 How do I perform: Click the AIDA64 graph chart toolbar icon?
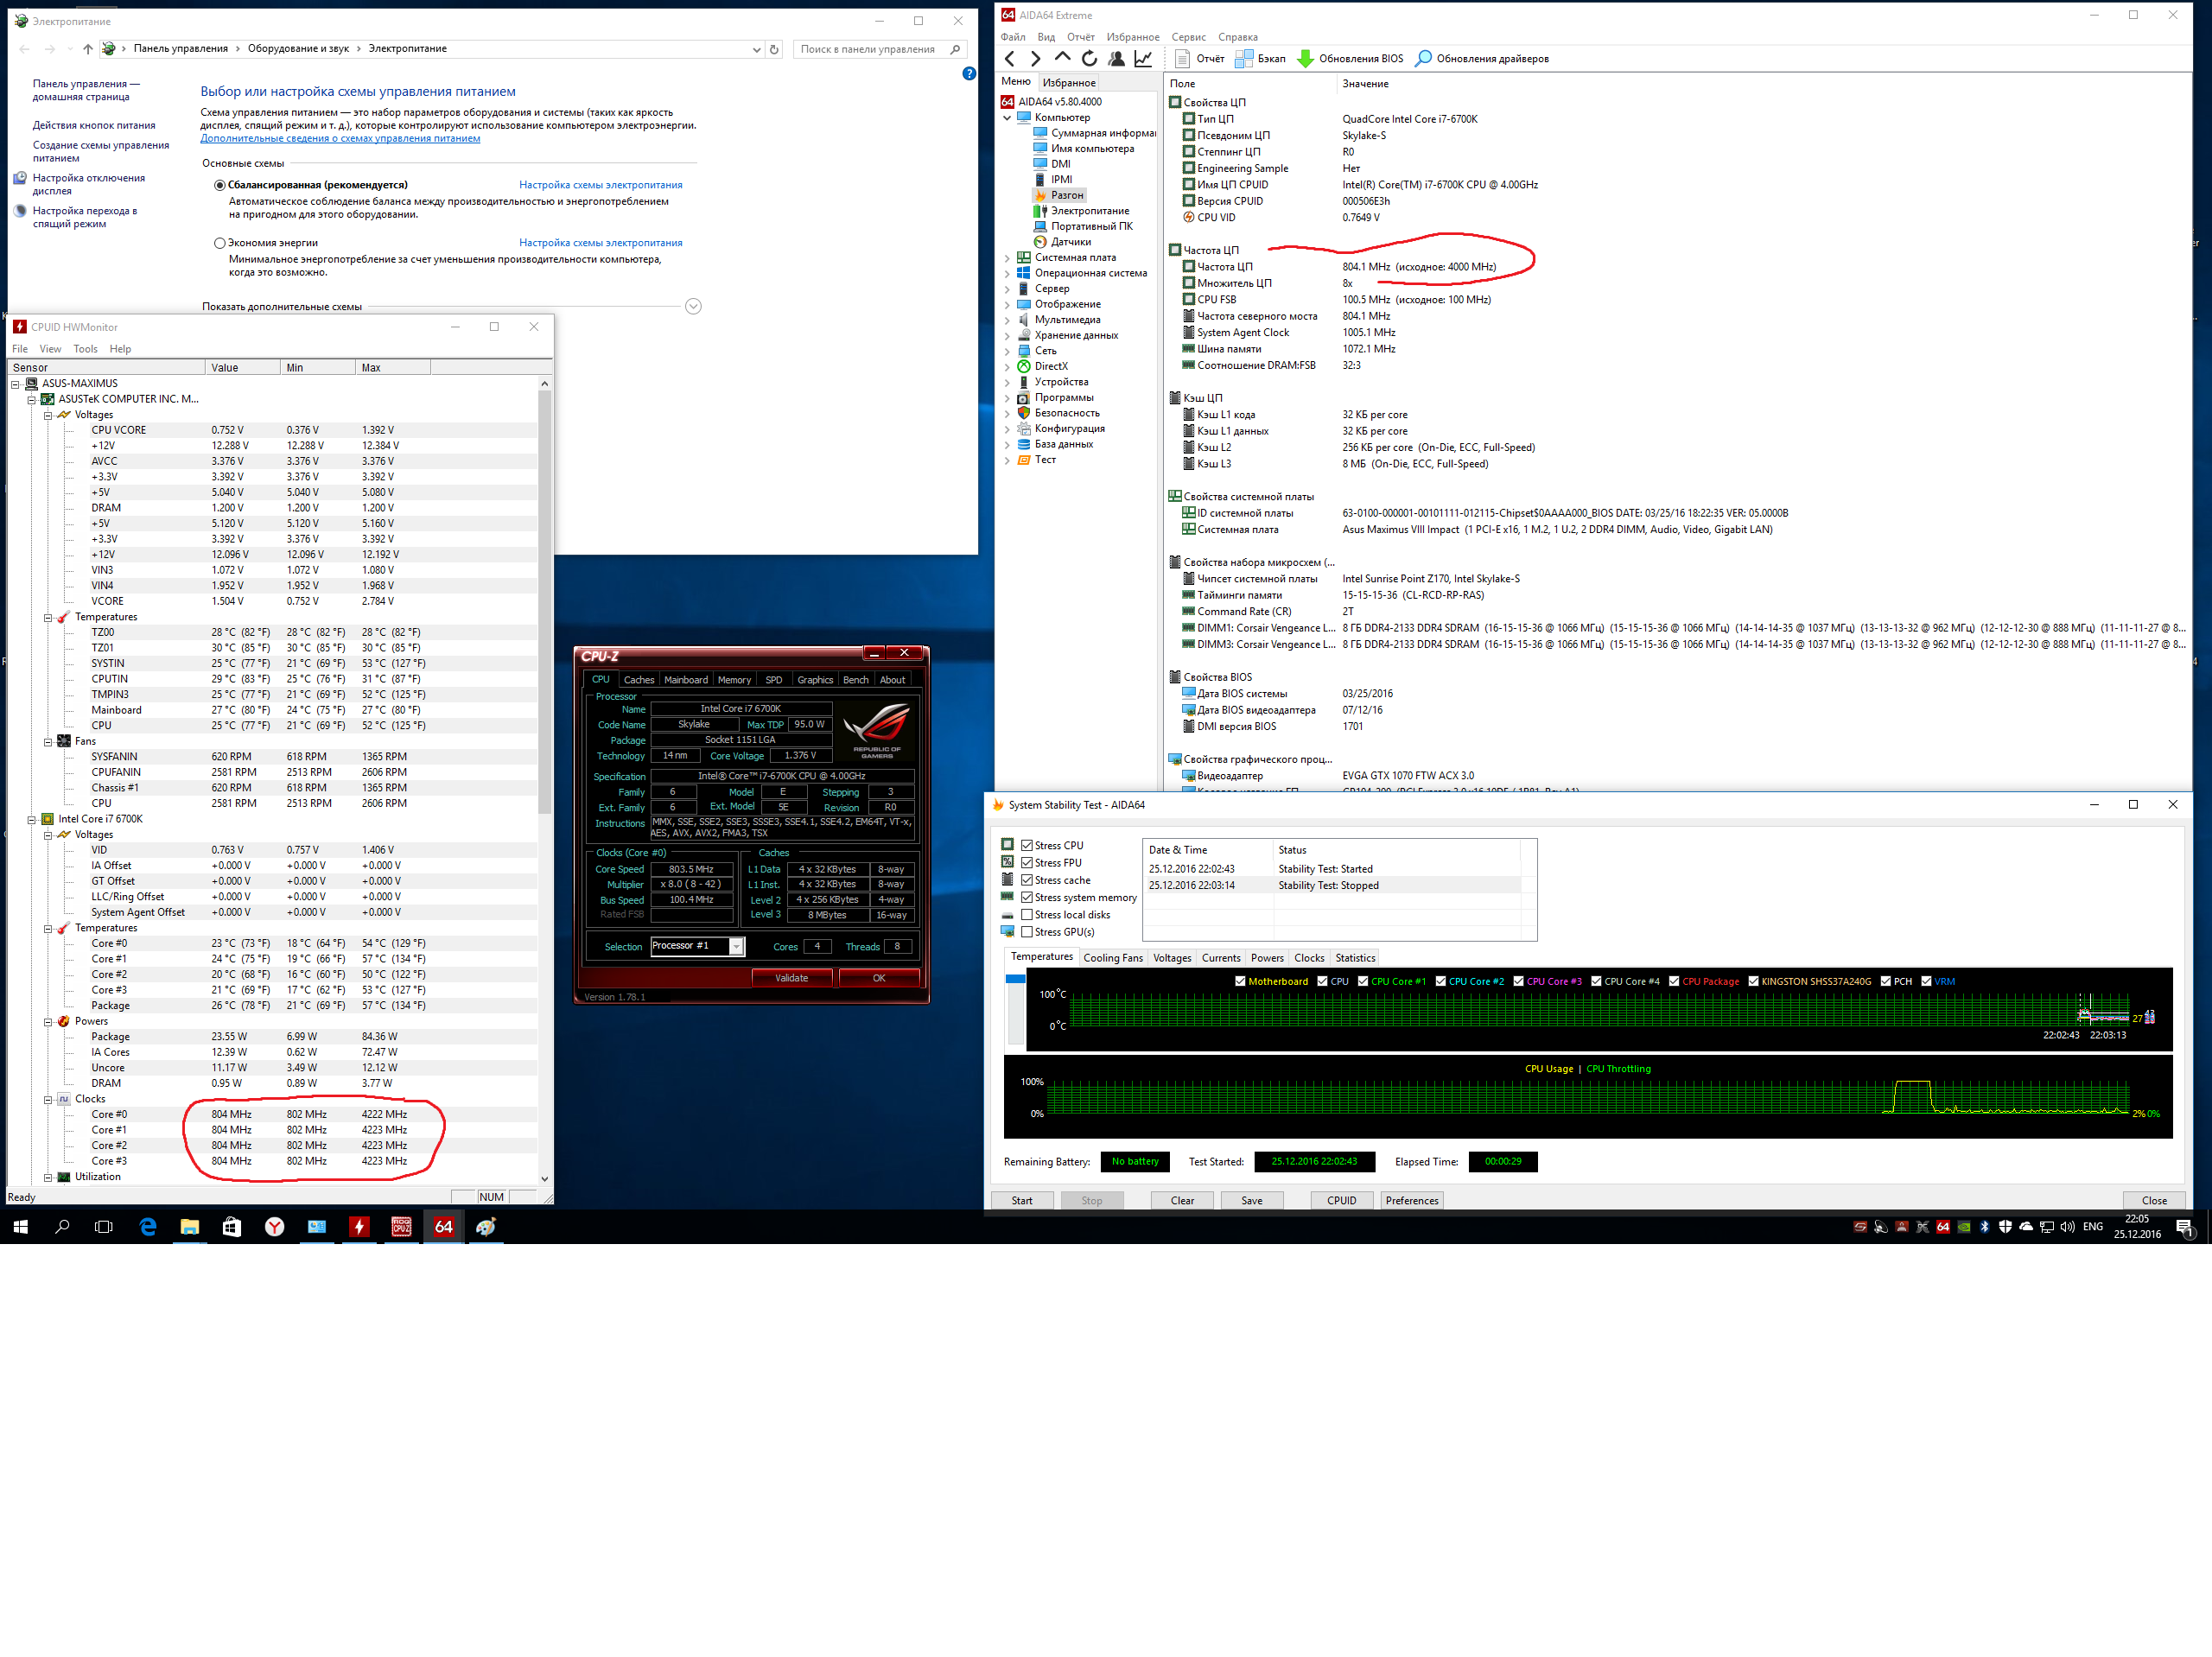pyautogui.click(x=1143, y=59)
